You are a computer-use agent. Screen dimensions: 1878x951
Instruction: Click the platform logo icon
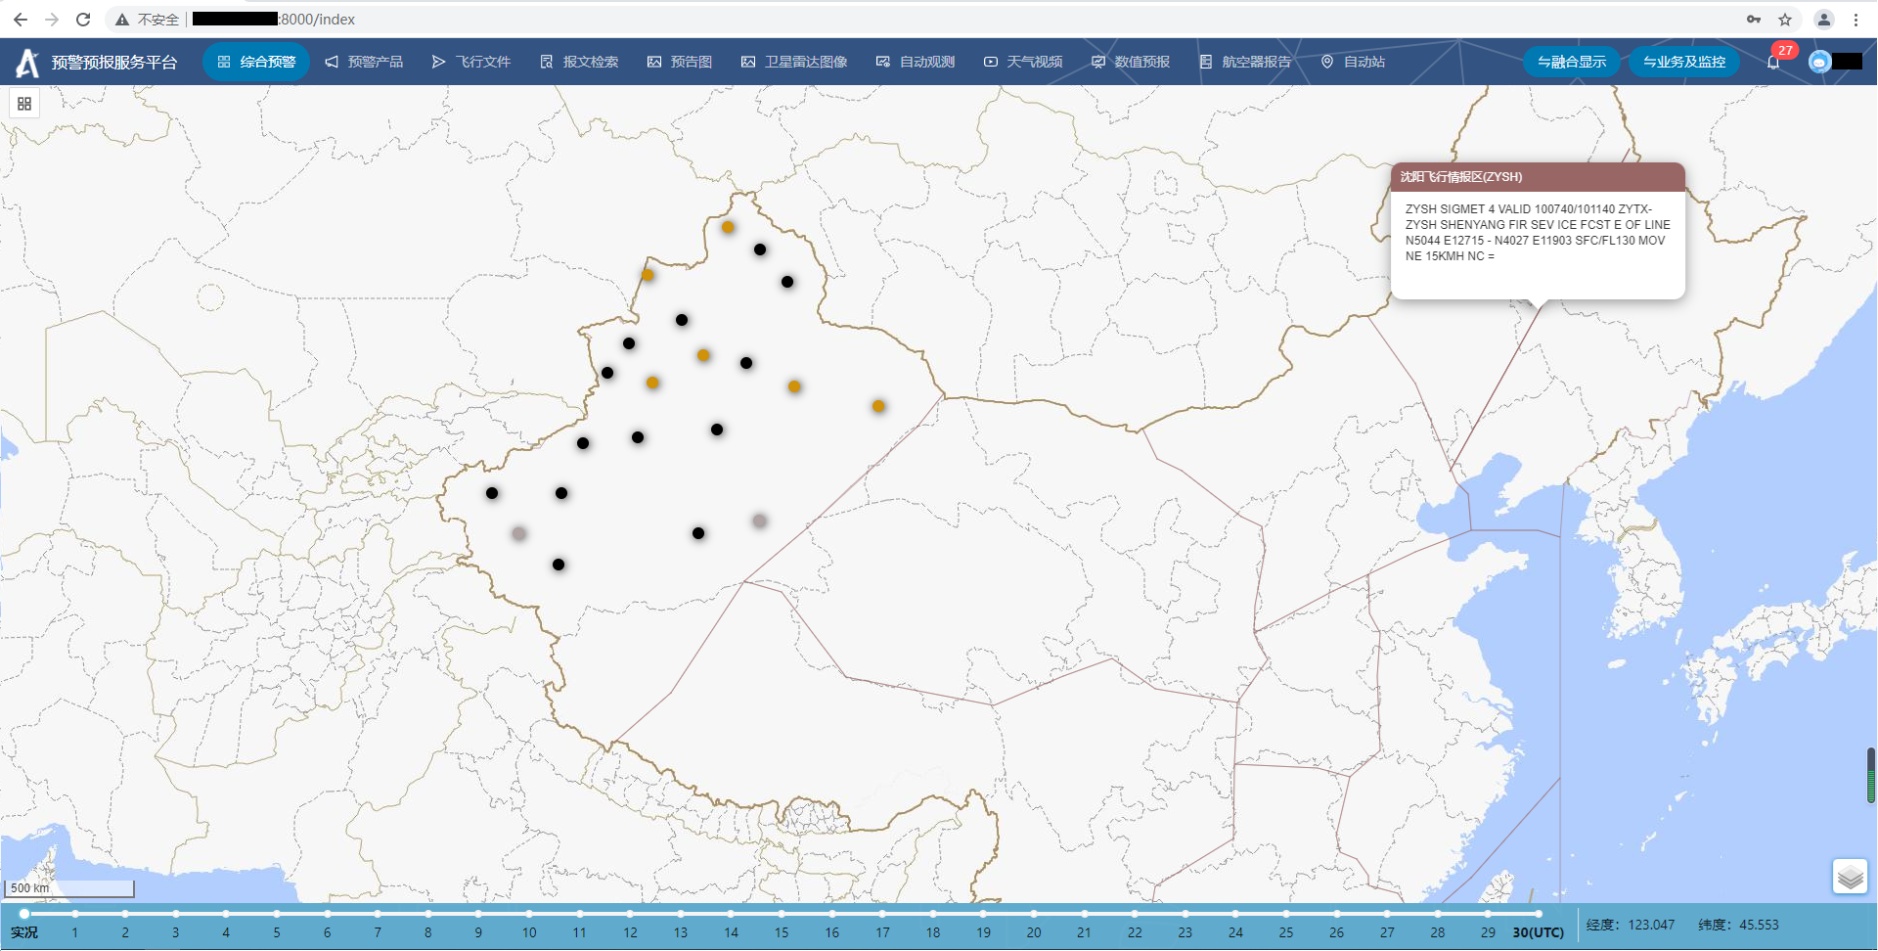click(x=27, y=62)
